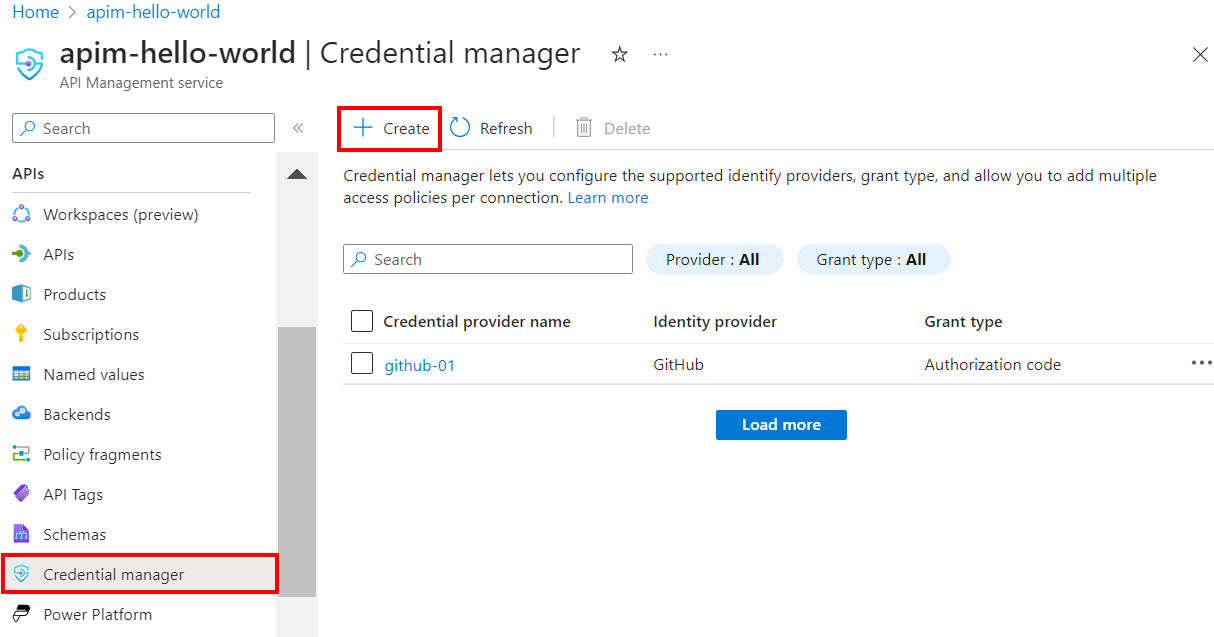Image resolution: width=1214 pixels, height=637 pixels.
Task: Click the credential search input field
Action: pos(487,259)
